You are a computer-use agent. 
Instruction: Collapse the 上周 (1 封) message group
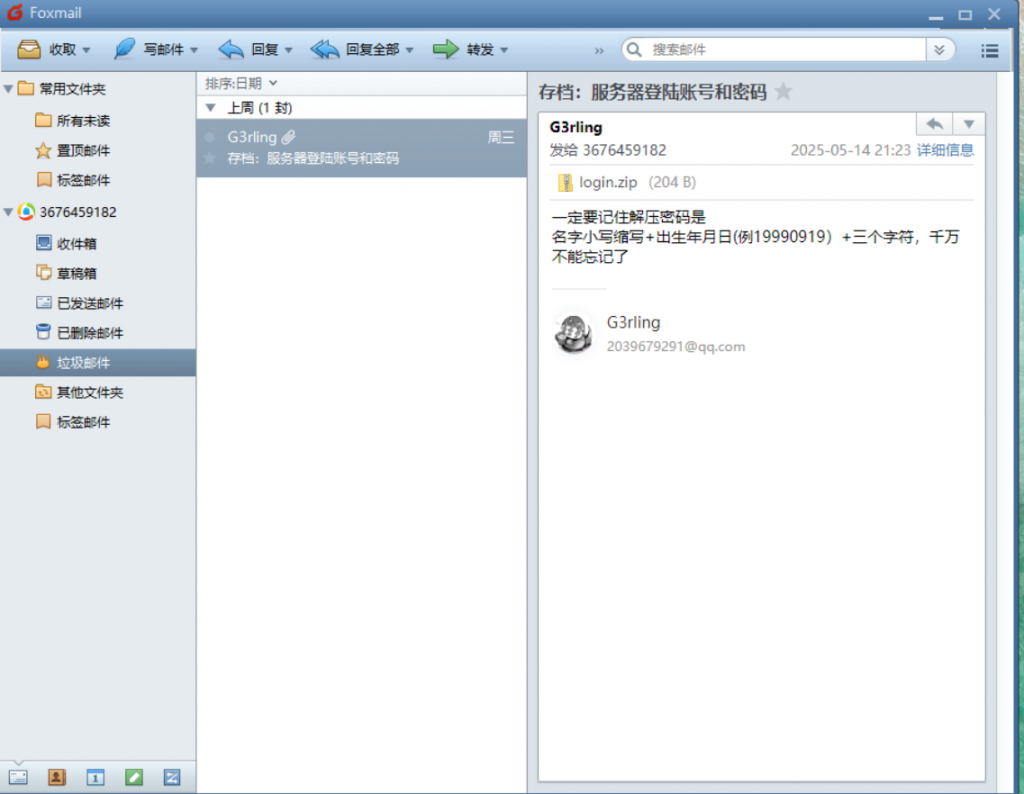[x=210, y=107]
